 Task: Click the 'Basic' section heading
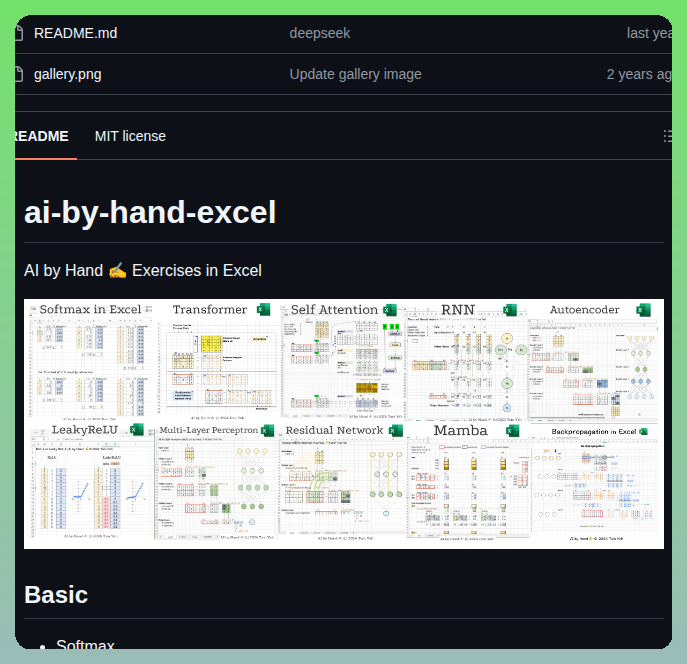click(56, 595)
